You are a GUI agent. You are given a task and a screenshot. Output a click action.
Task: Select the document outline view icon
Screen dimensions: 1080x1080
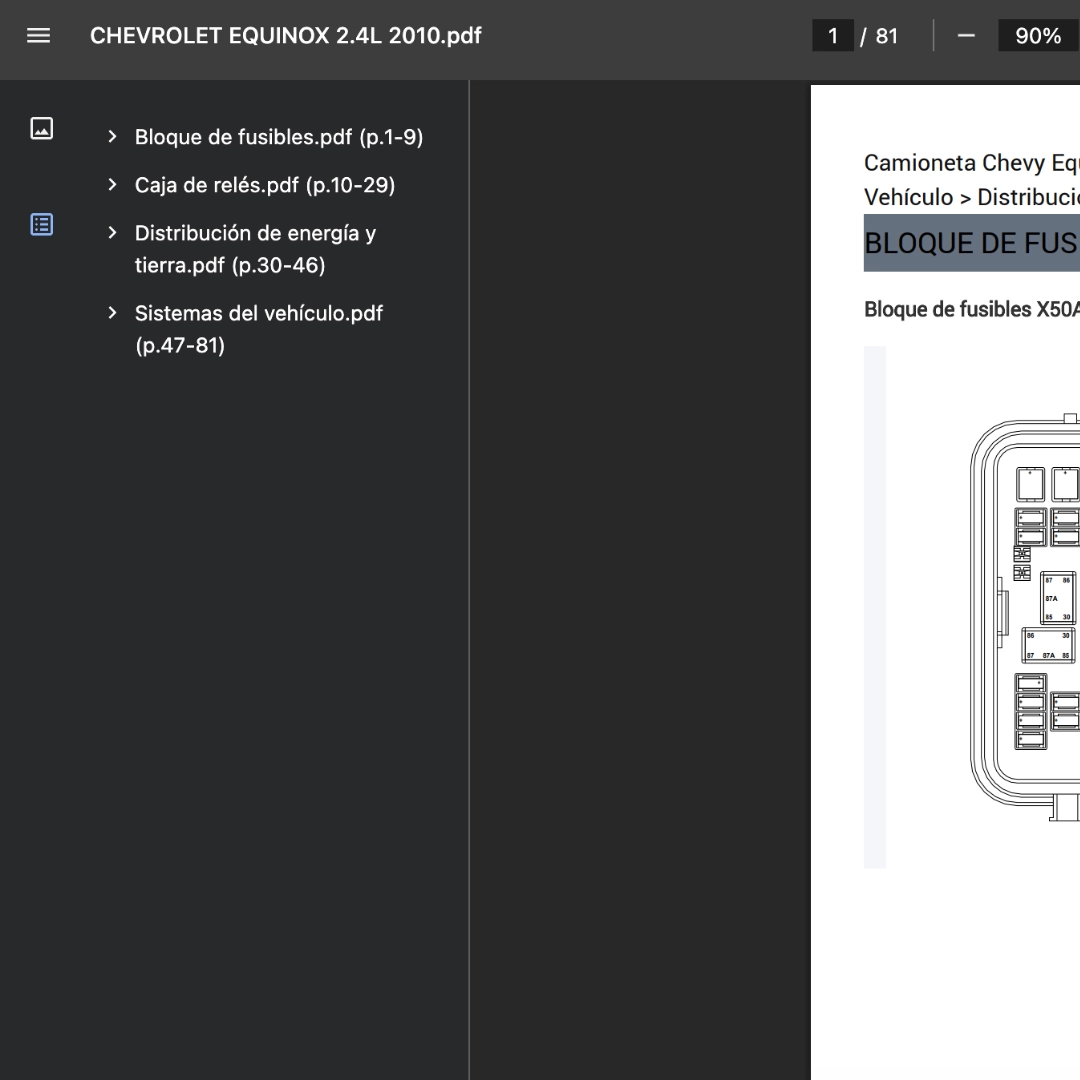click(42, 224)
